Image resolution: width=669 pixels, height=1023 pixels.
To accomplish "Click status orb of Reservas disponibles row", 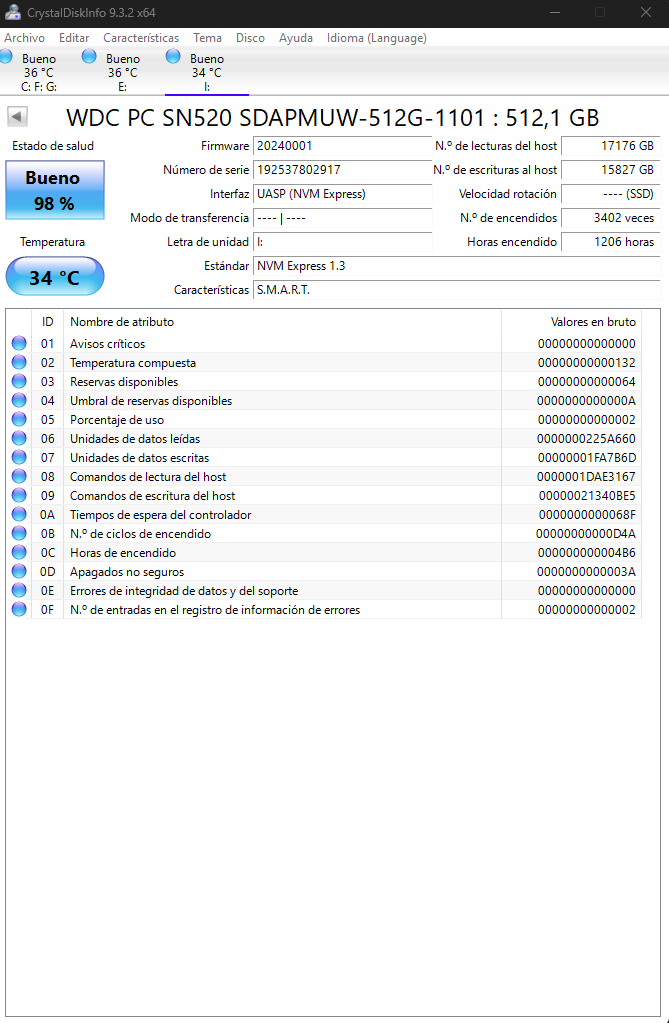I will [x=19, y=381].
